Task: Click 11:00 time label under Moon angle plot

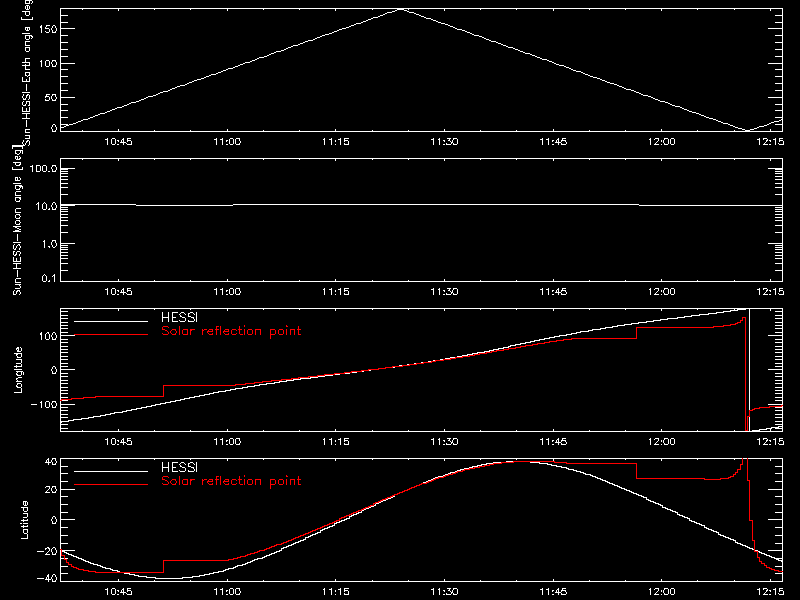Action: point(227,292)
